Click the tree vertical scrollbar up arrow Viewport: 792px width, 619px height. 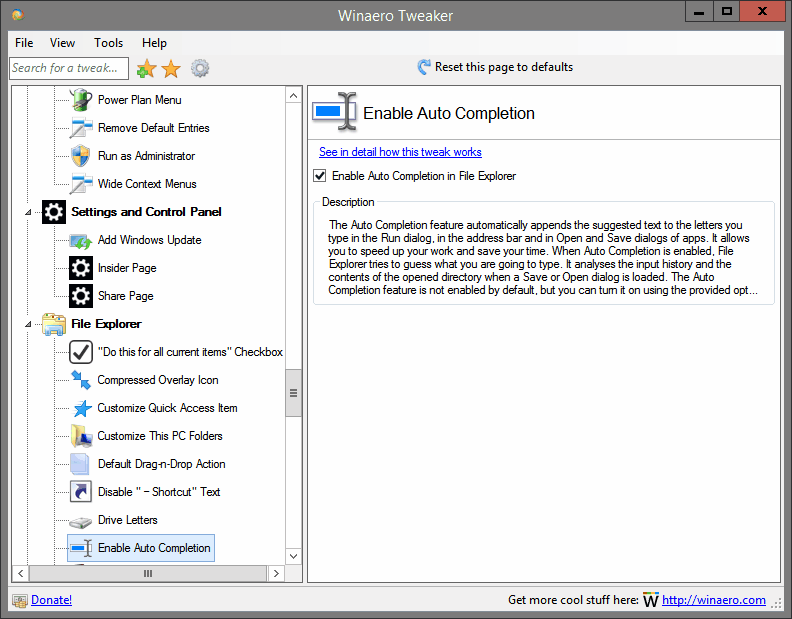[x=293, y=96]
